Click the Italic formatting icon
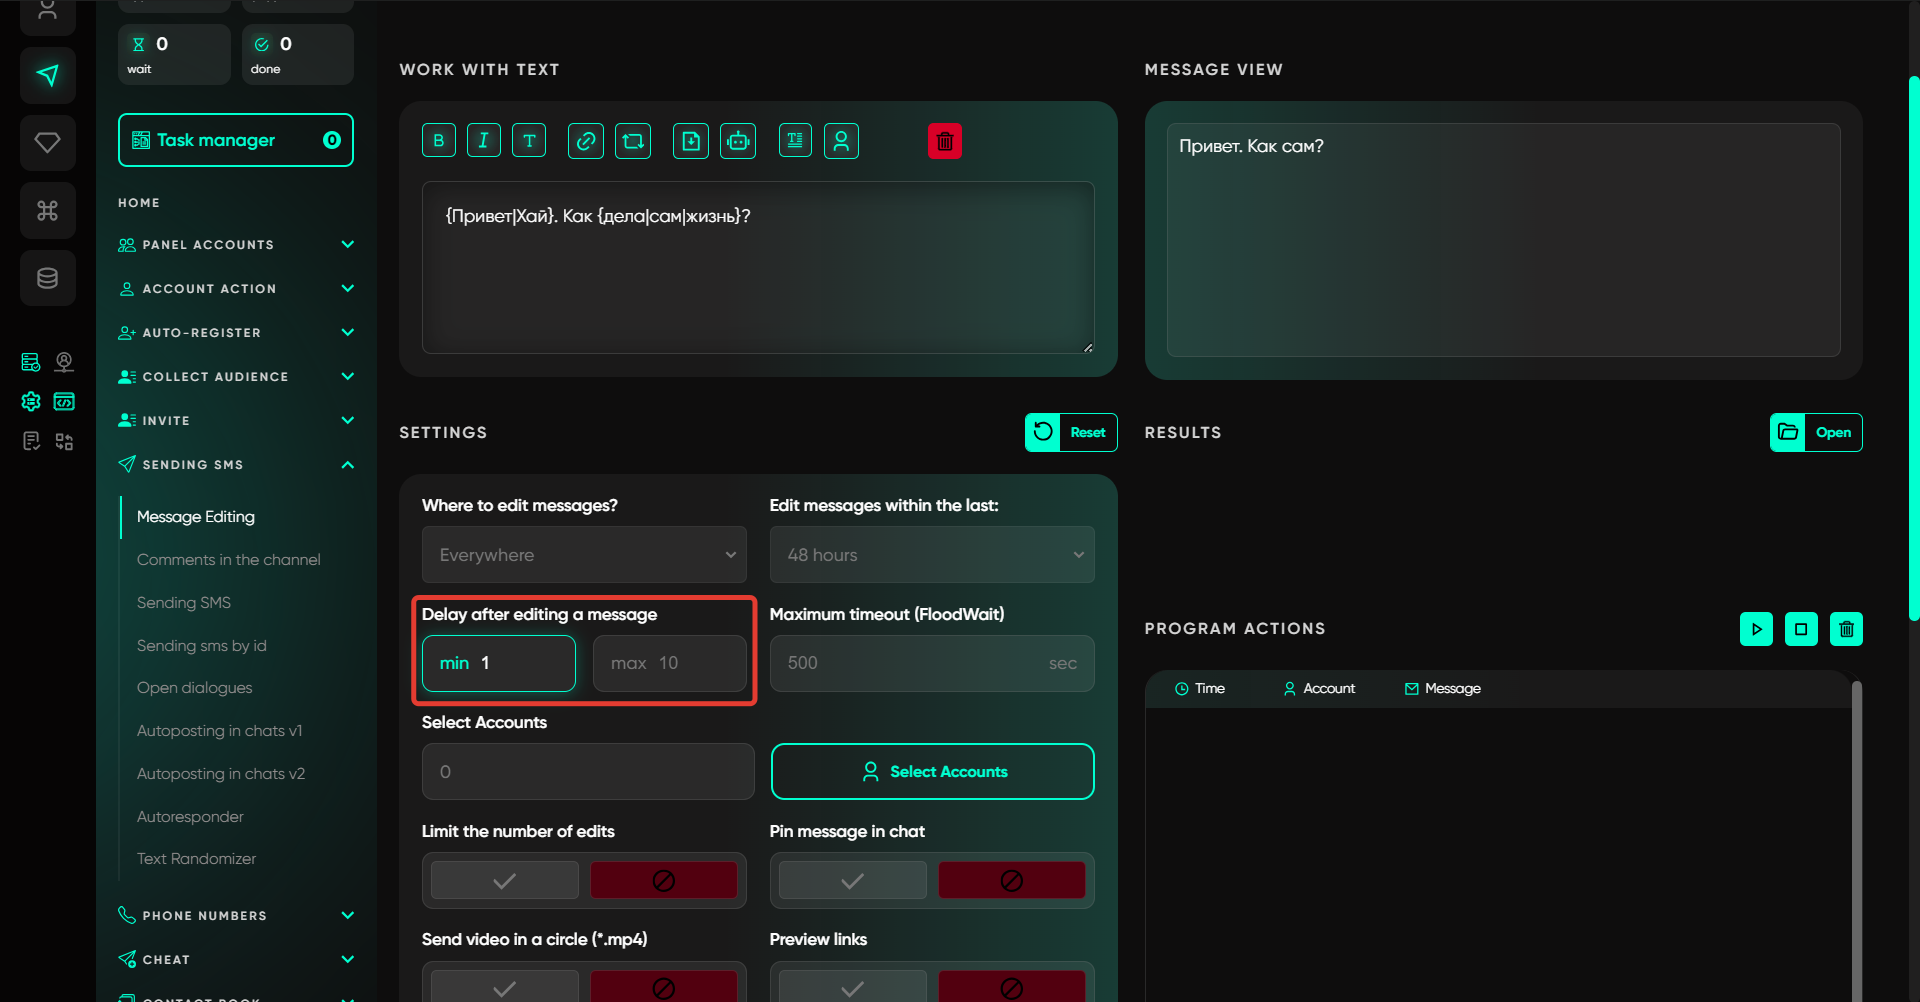The width and height of the screenshot is (1920, 1002). coord(483,141)
